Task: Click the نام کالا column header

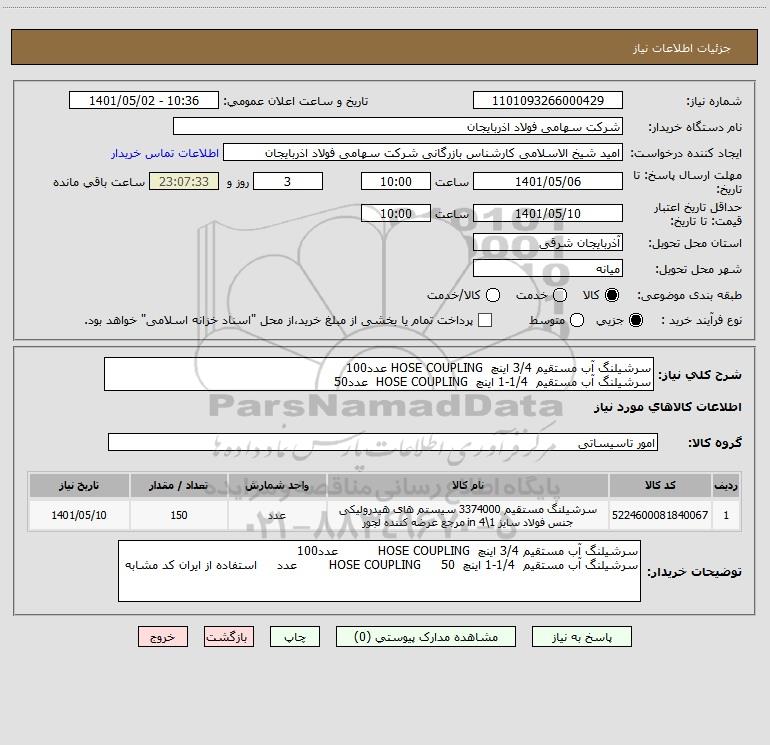Action: point(468,485)
